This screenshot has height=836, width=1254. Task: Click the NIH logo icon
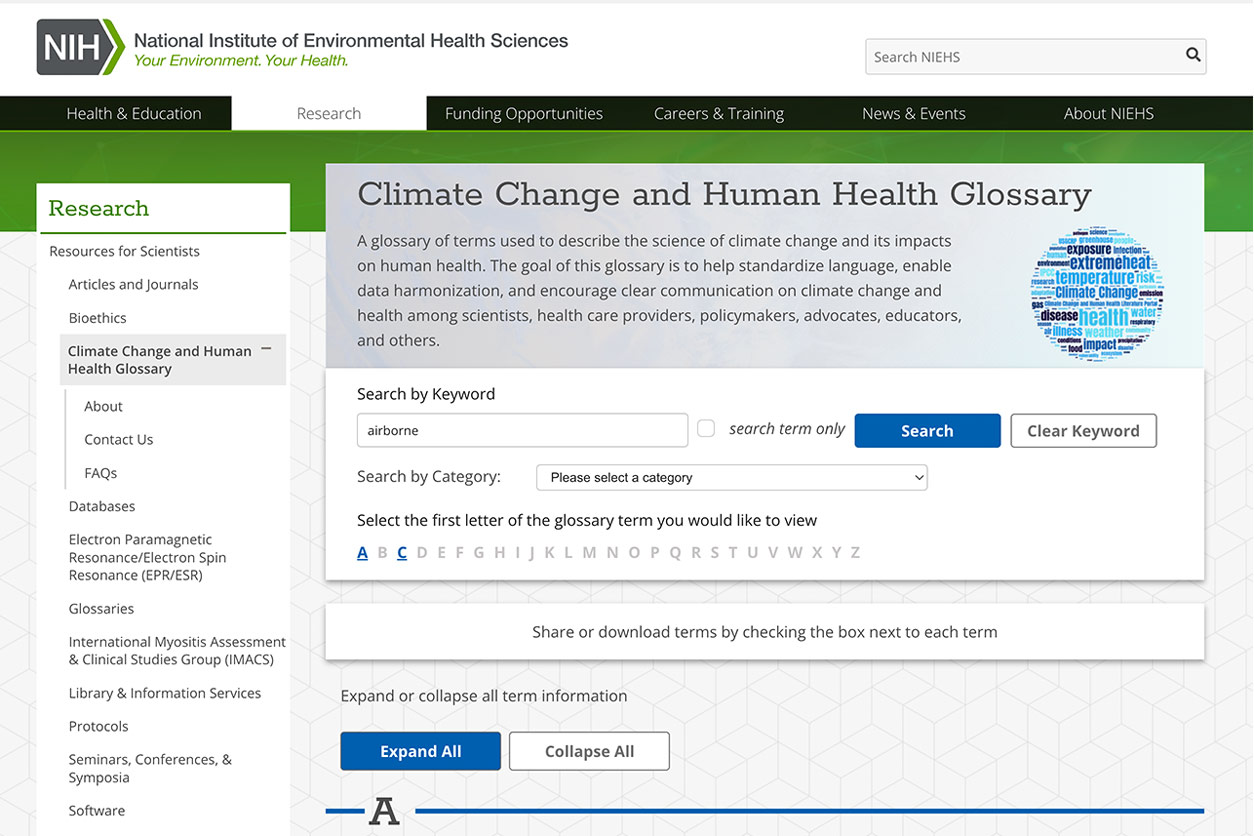click(x=81, y=47)
